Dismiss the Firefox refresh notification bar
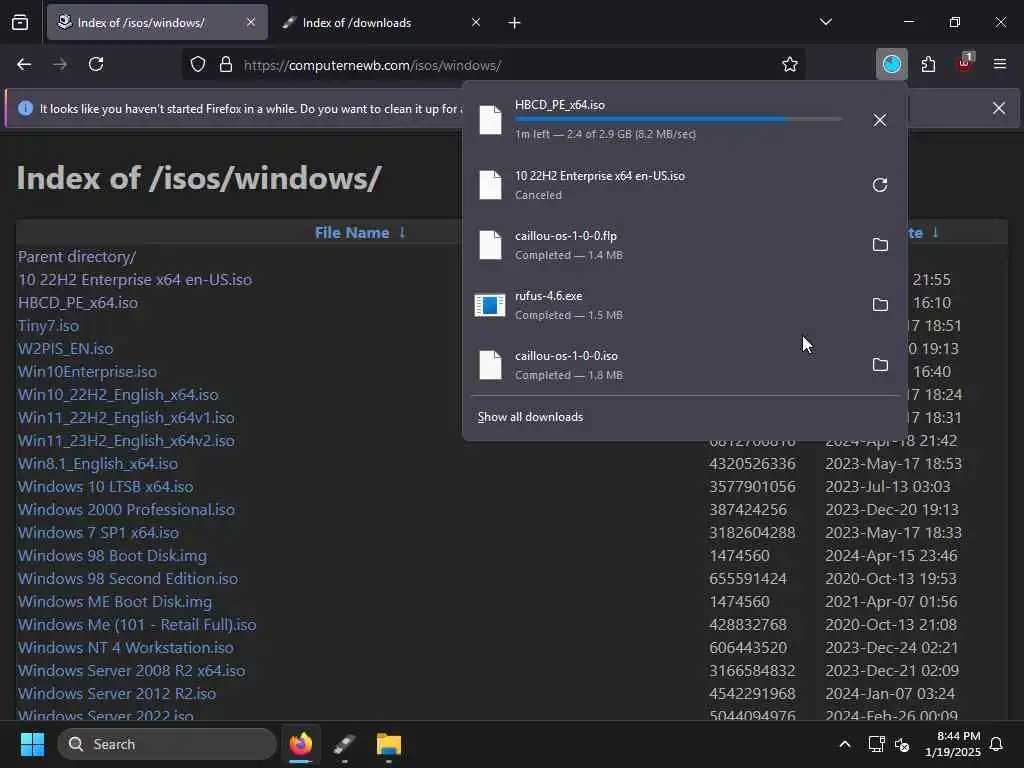 coord(999,108)
